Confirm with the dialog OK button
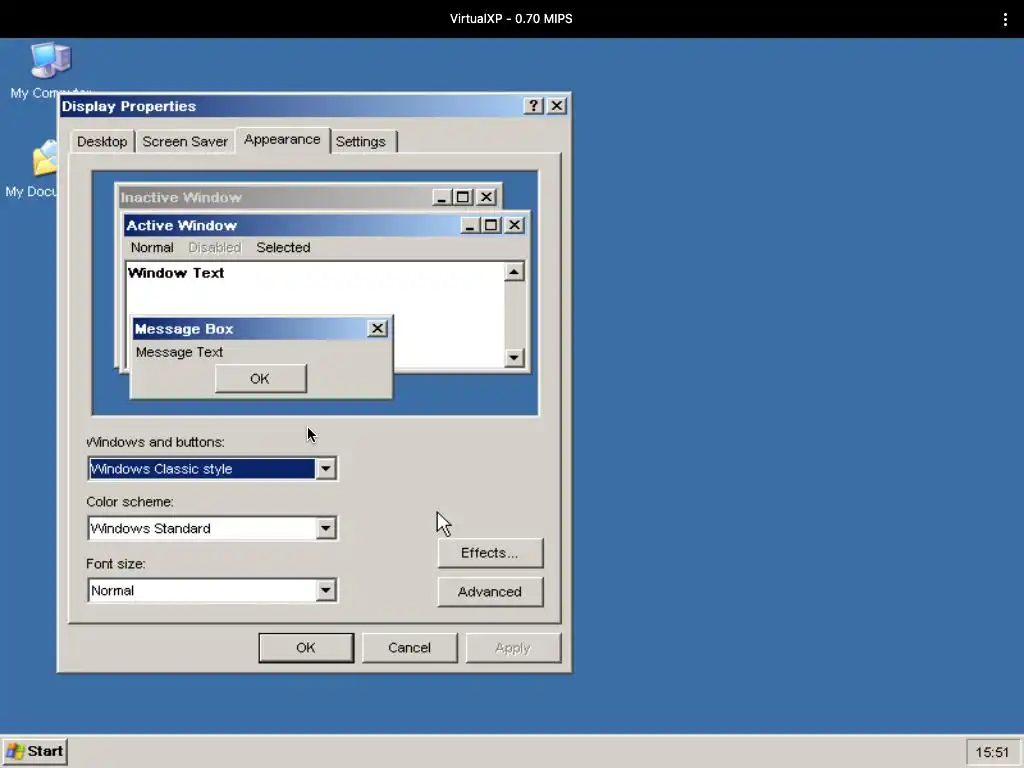 click(x=306, y=648)
